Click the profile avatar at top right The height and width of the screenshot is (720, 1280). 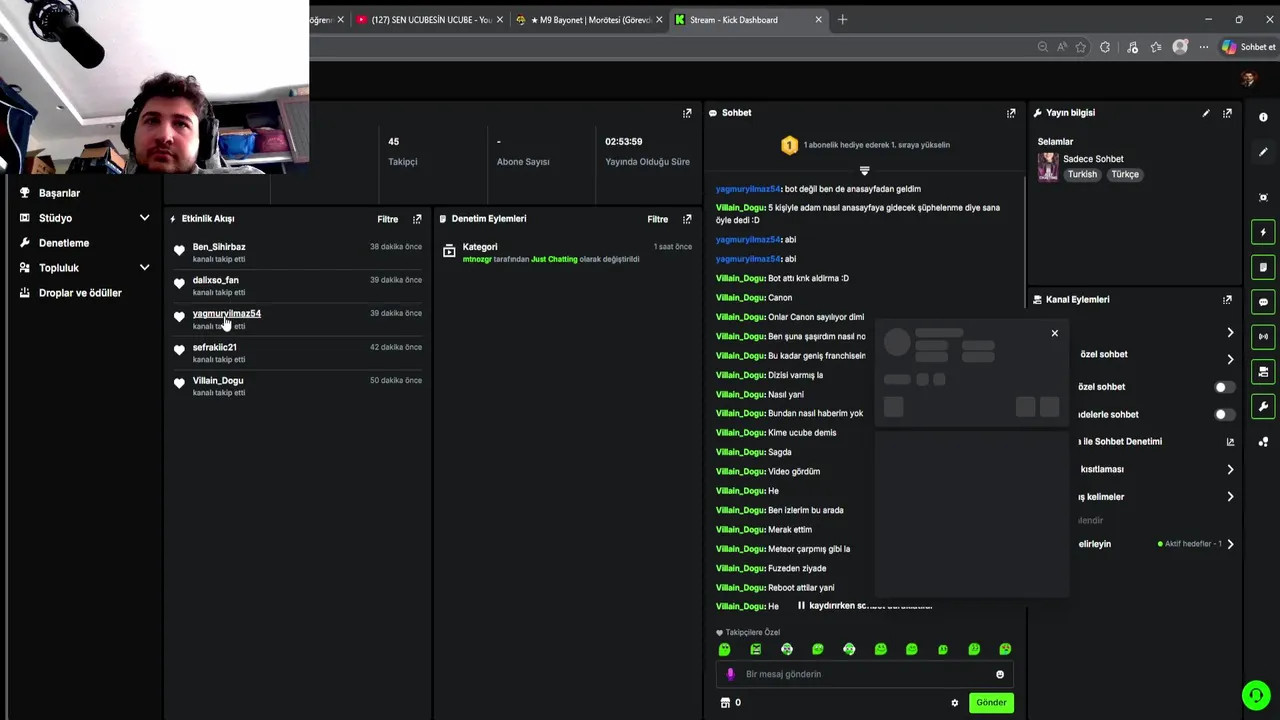click(x=1248, y=80)
